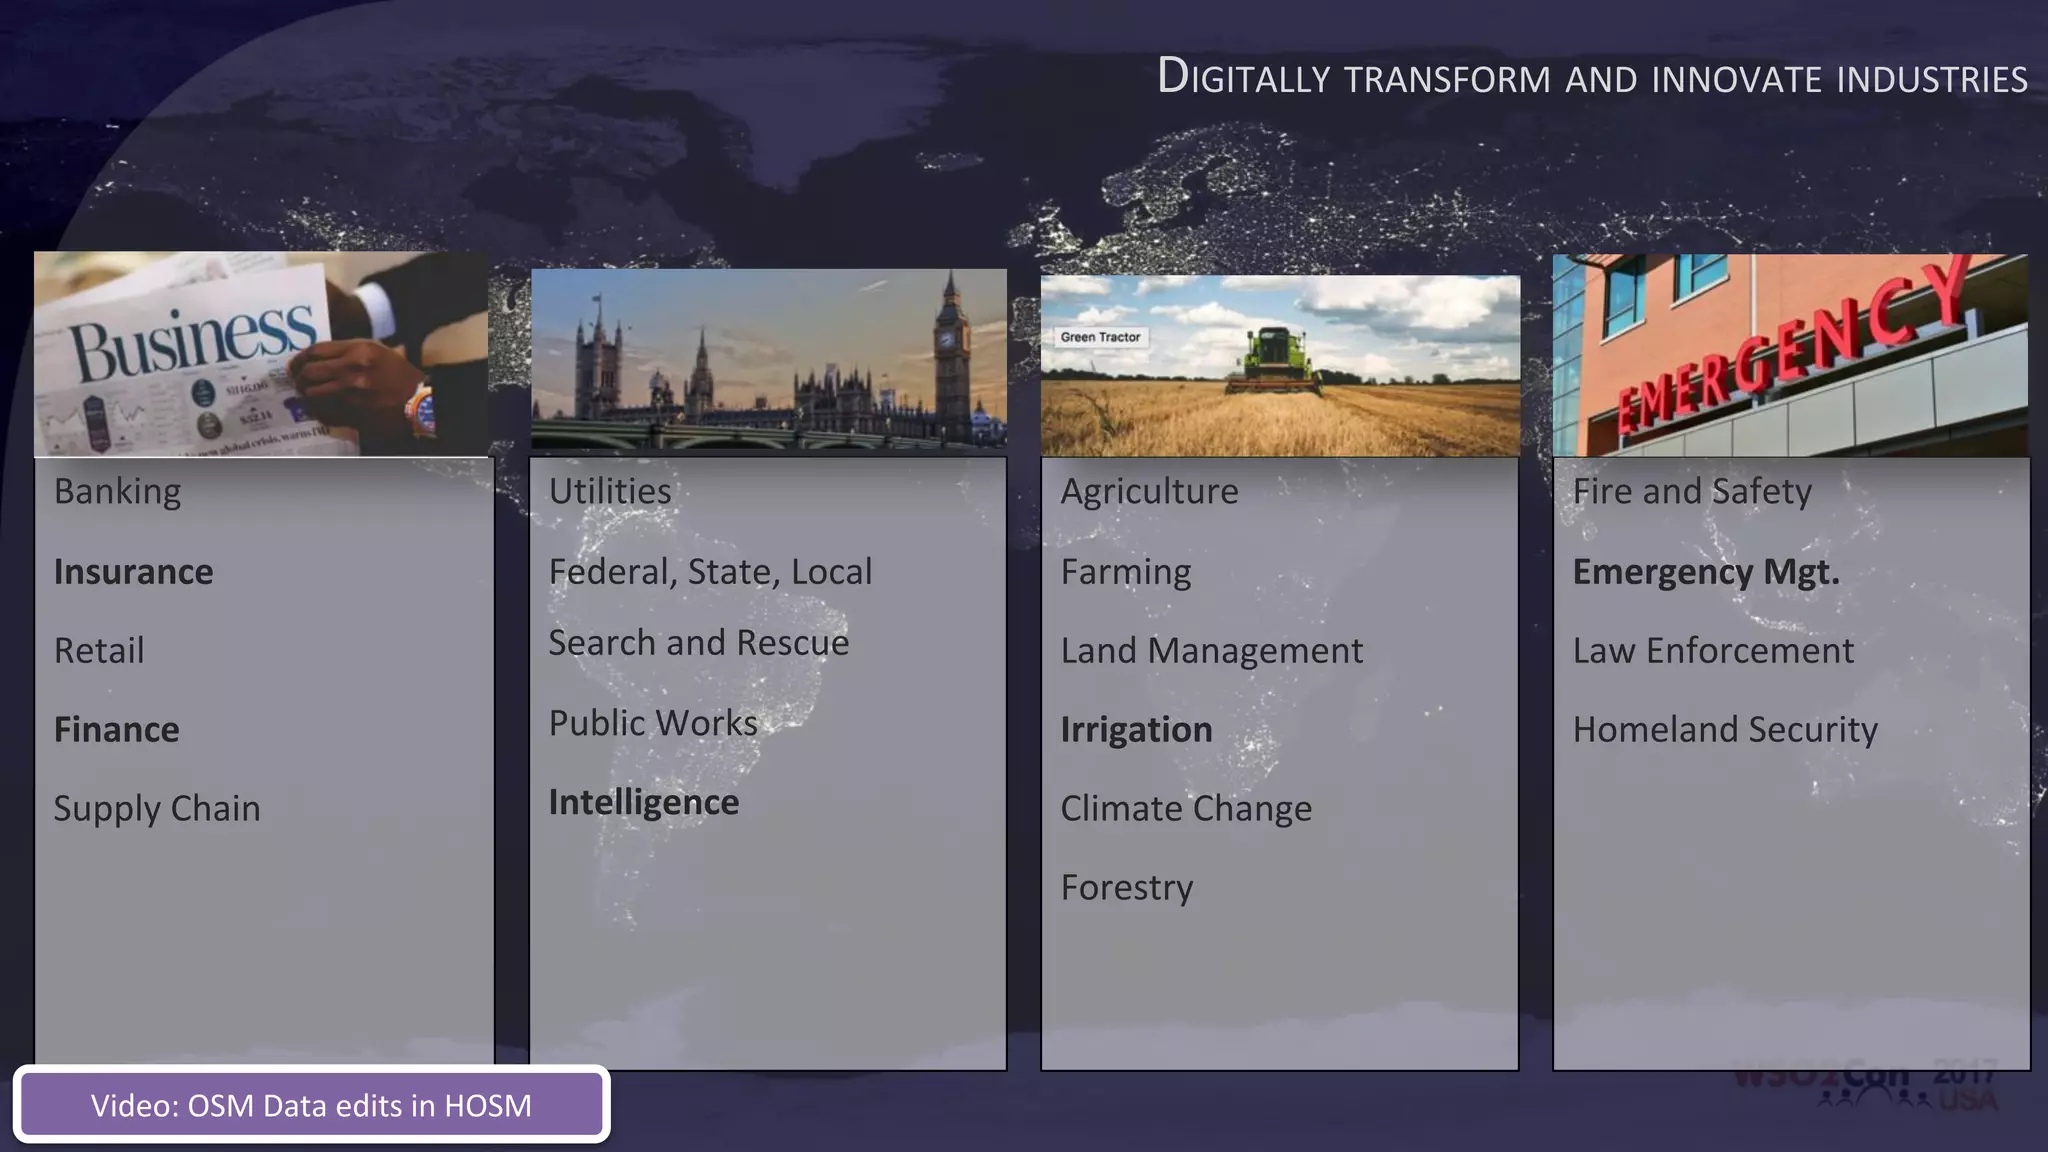Click the bold Emergency Mgt. entry

[x=1706, y=573]
